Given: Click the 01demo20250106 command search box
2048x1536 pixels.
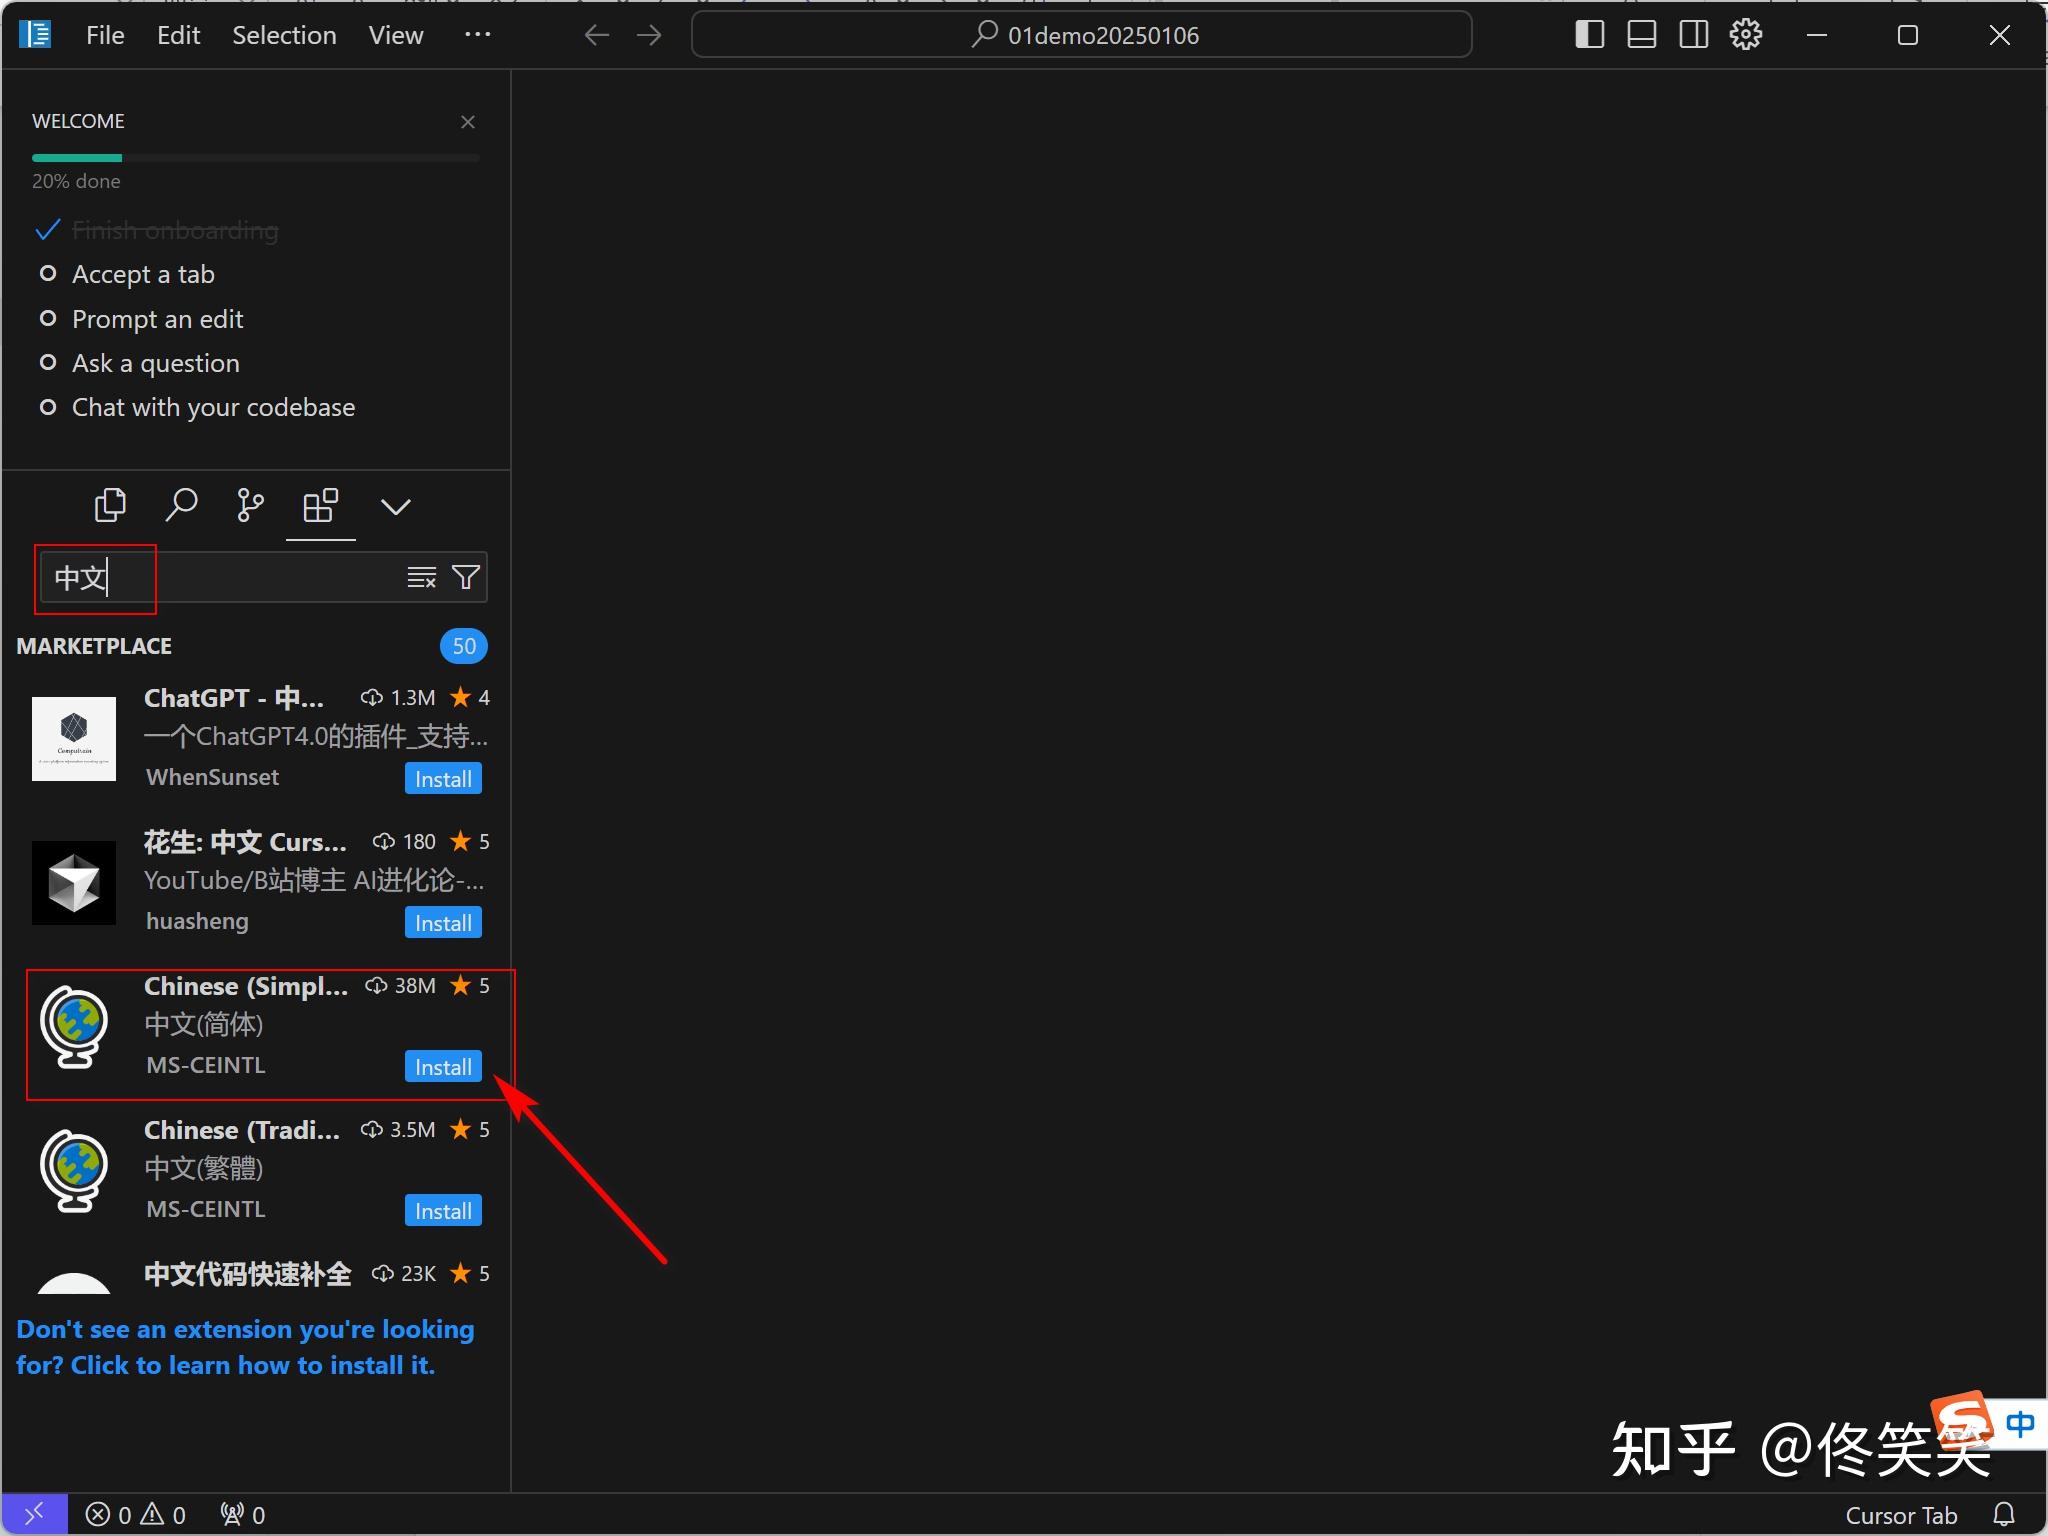Looking at the screenshot, I should 1082,35.
